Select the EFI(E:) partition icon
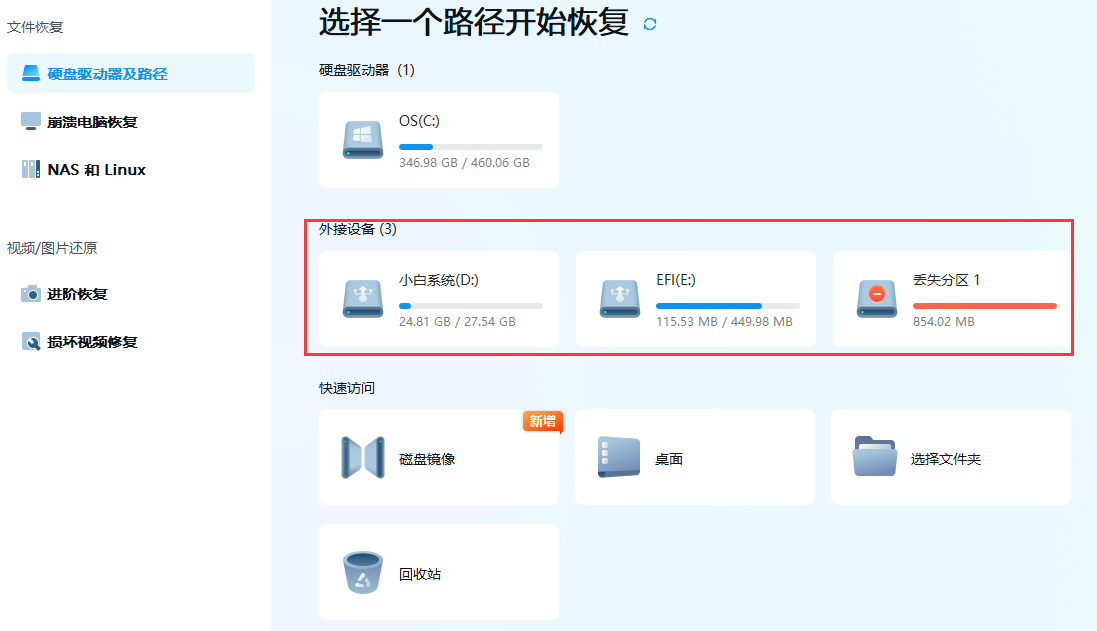This screenshot has width=1097, height=631. pos(619,298)
